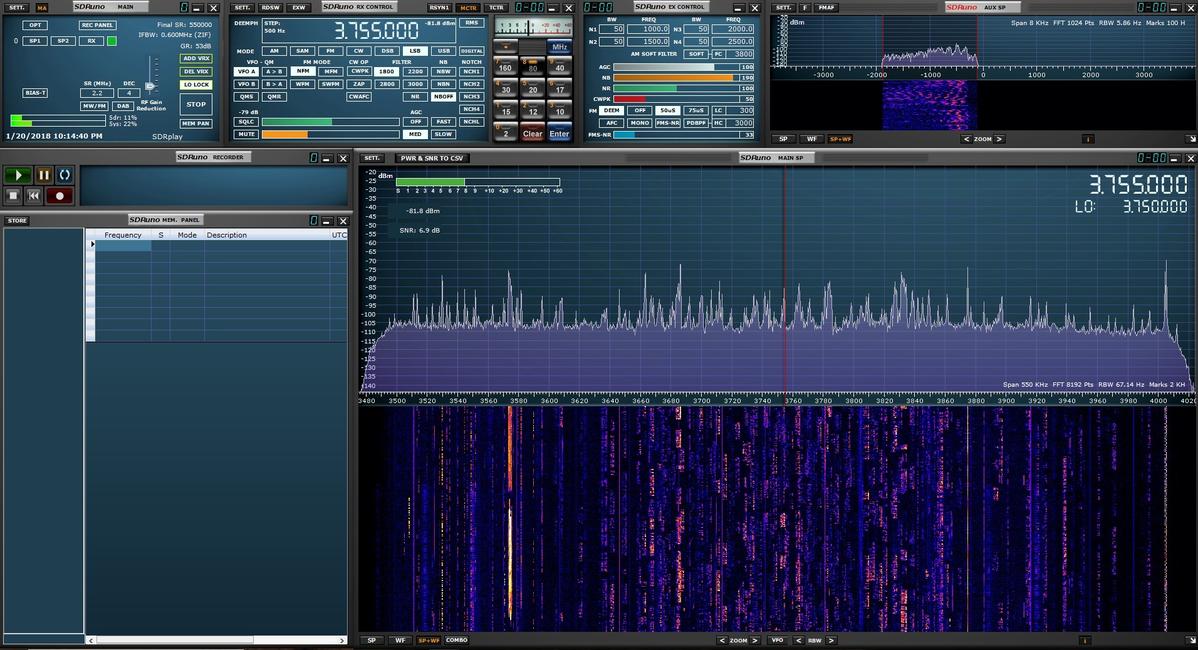Open the SR (MHz) sample rate box
Viewport: 1198px width, 650px height.
[x=97, y=92]
